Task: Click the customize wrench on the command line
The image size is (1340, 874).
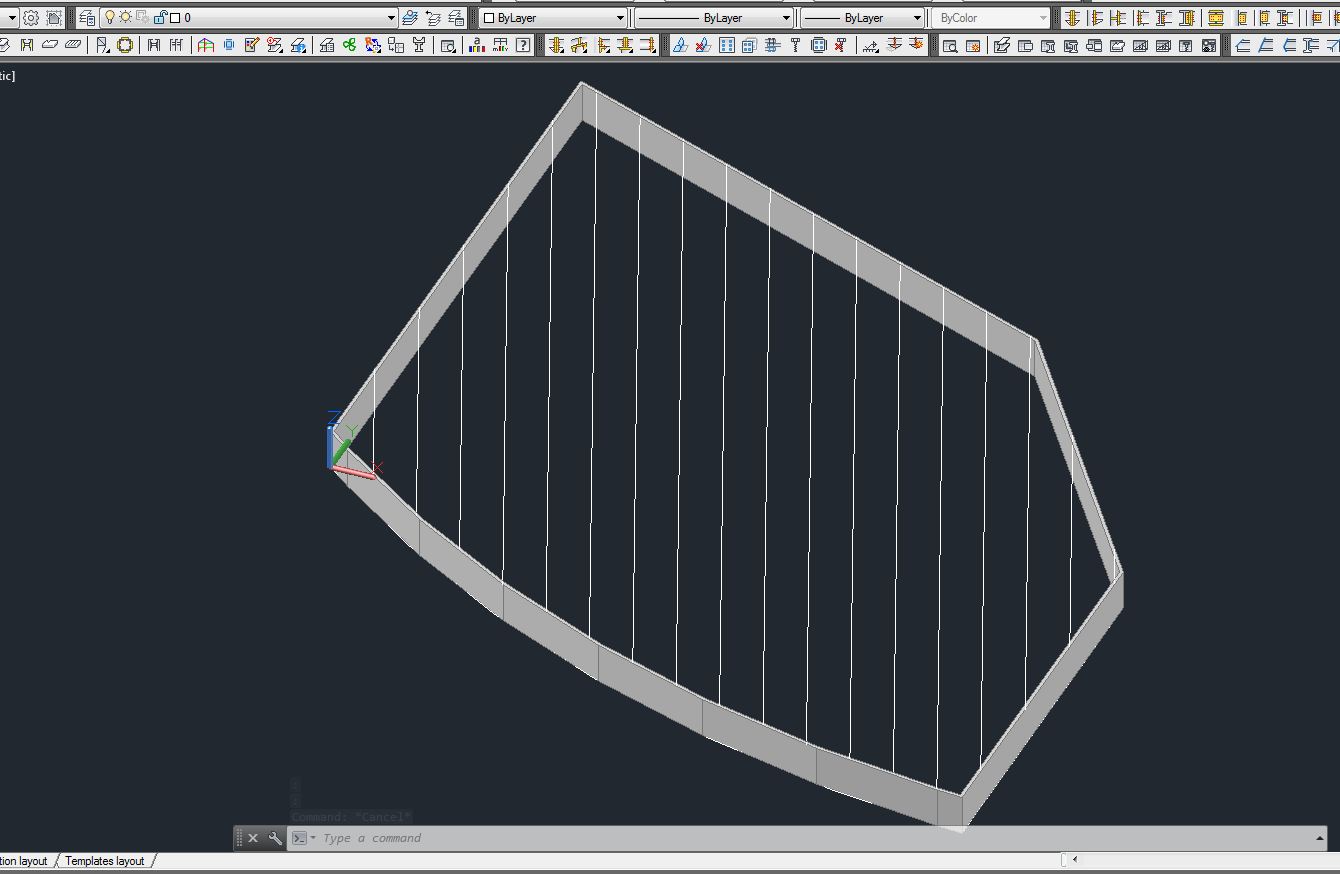Action: pos(276,838)
